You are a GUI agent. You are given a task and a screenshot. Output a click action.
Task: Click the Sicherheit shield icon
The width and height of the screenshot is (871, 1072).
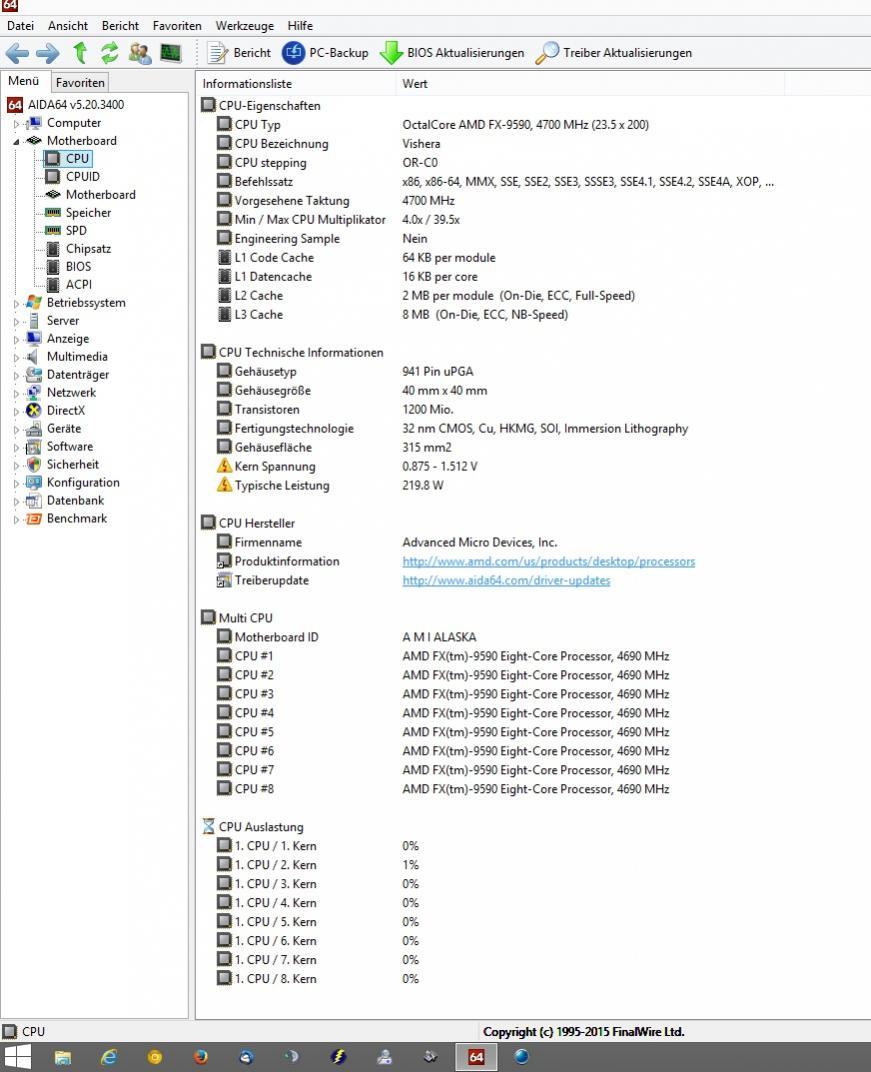coord(34,464)
